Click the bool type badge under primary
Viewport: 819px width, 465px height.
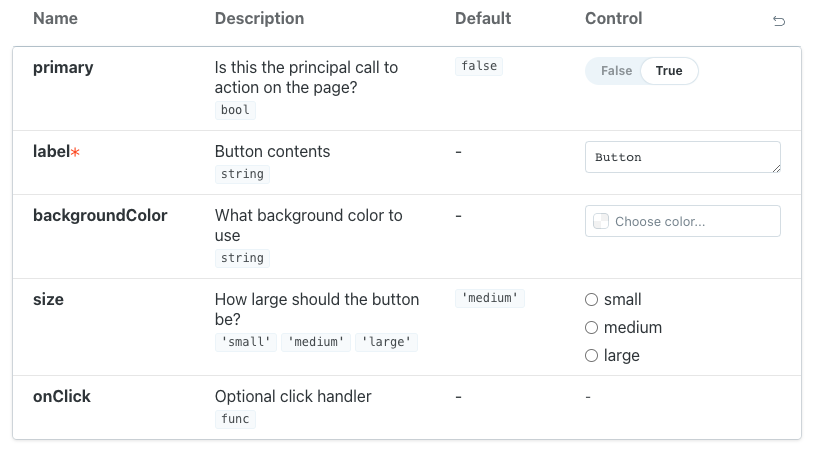235,110
